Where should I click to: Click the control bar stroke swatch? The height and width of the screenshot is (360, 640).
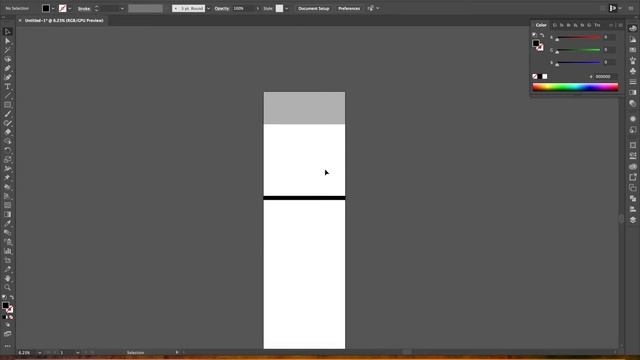tap(62, 9)
